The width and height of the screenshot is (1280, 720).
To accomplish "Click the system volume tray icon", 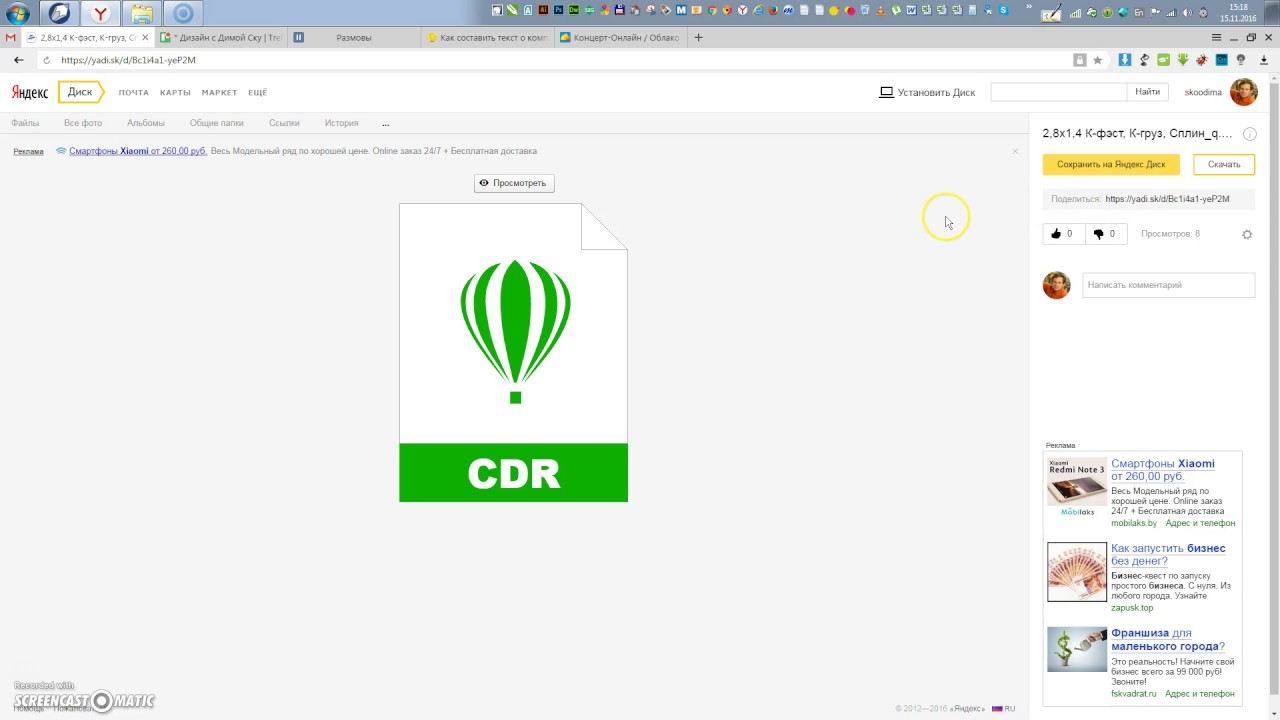I will 1187,12.
